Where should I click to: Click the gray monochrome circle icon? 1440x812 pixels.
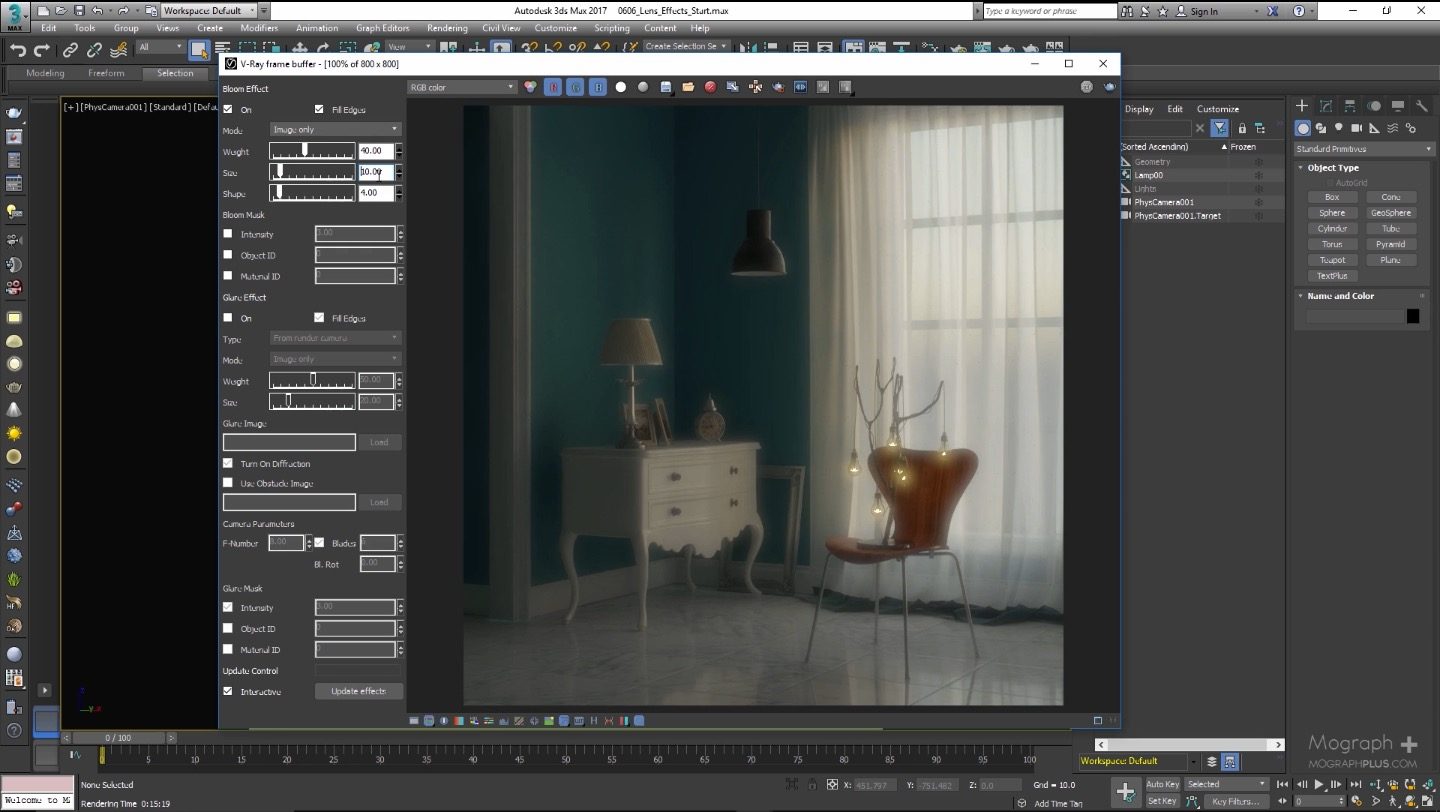click(643, 87)
